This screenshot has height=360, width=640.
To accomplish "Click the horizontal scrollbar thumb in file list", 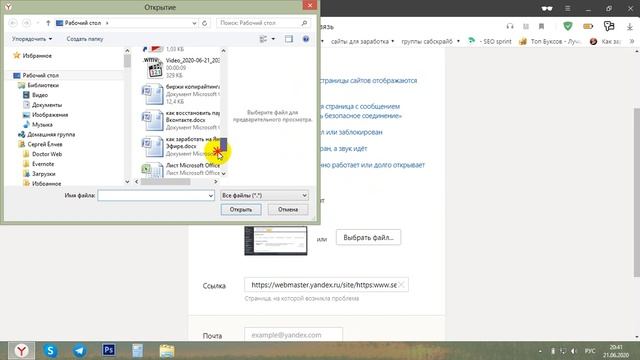I will coord(165,182).
